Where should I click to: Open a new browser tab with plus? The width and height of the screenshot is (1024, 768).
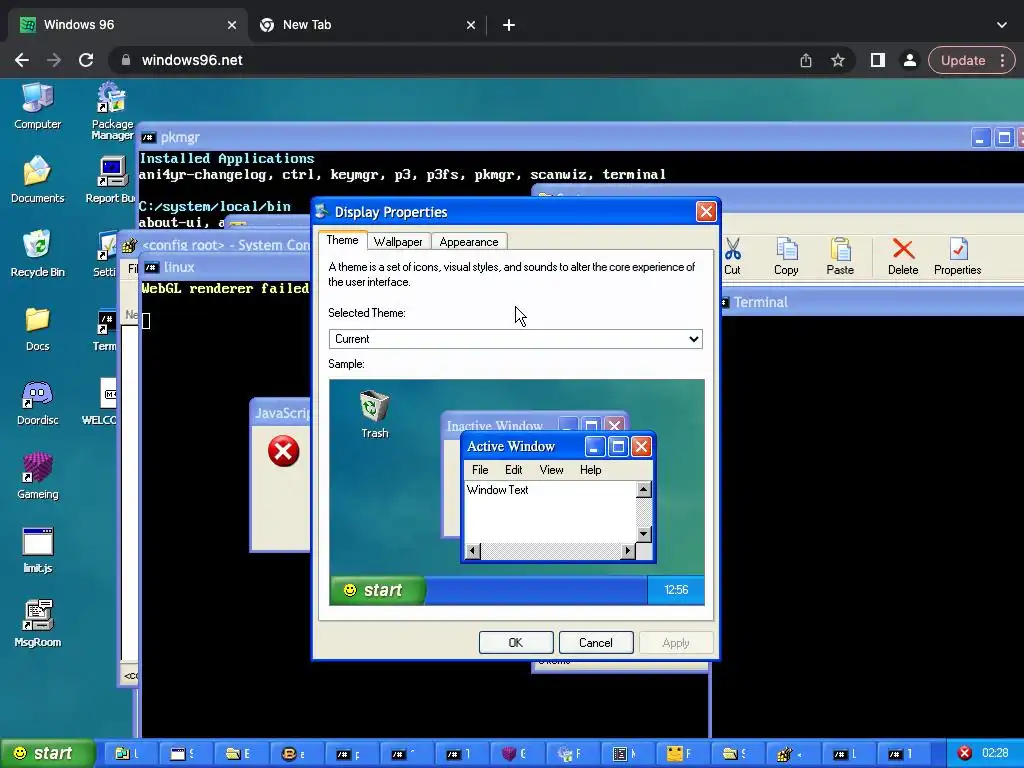point(509,25)
